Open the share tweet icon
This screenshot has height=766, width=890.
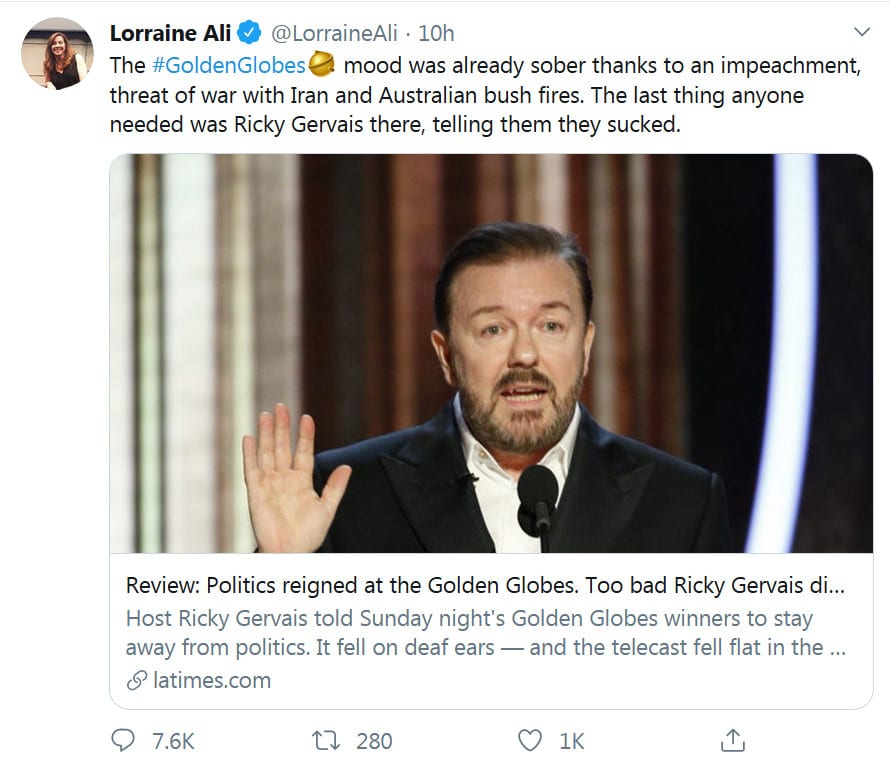tap(733, 740)
